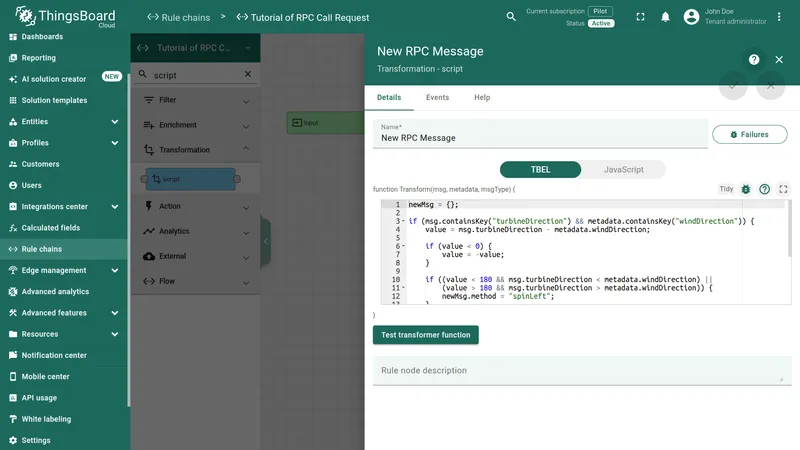Expand the Analytics node group
This screenshot has width=800, height=450.
point(195,232)
